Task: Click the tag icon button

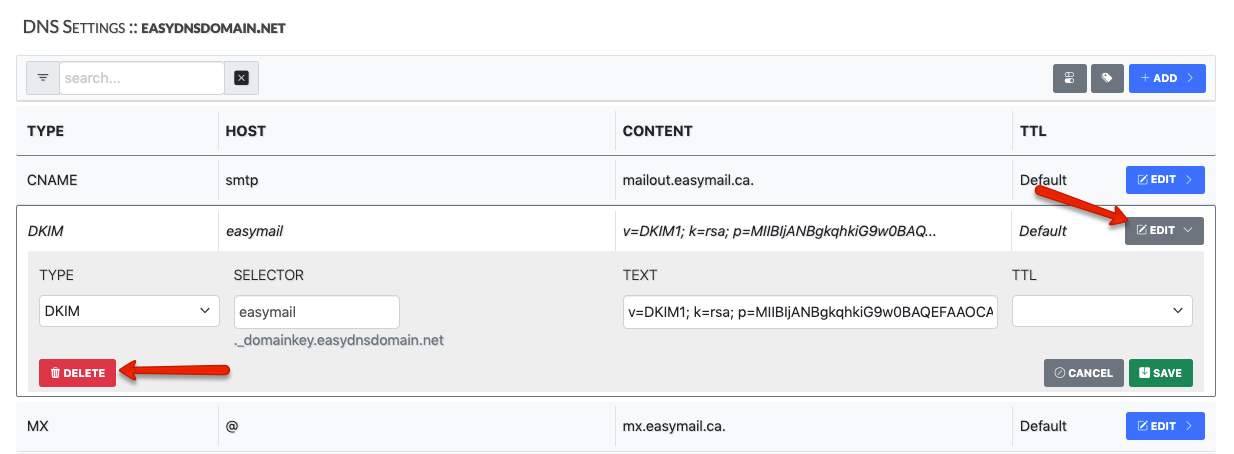Action: click(x=1107, y=78)
